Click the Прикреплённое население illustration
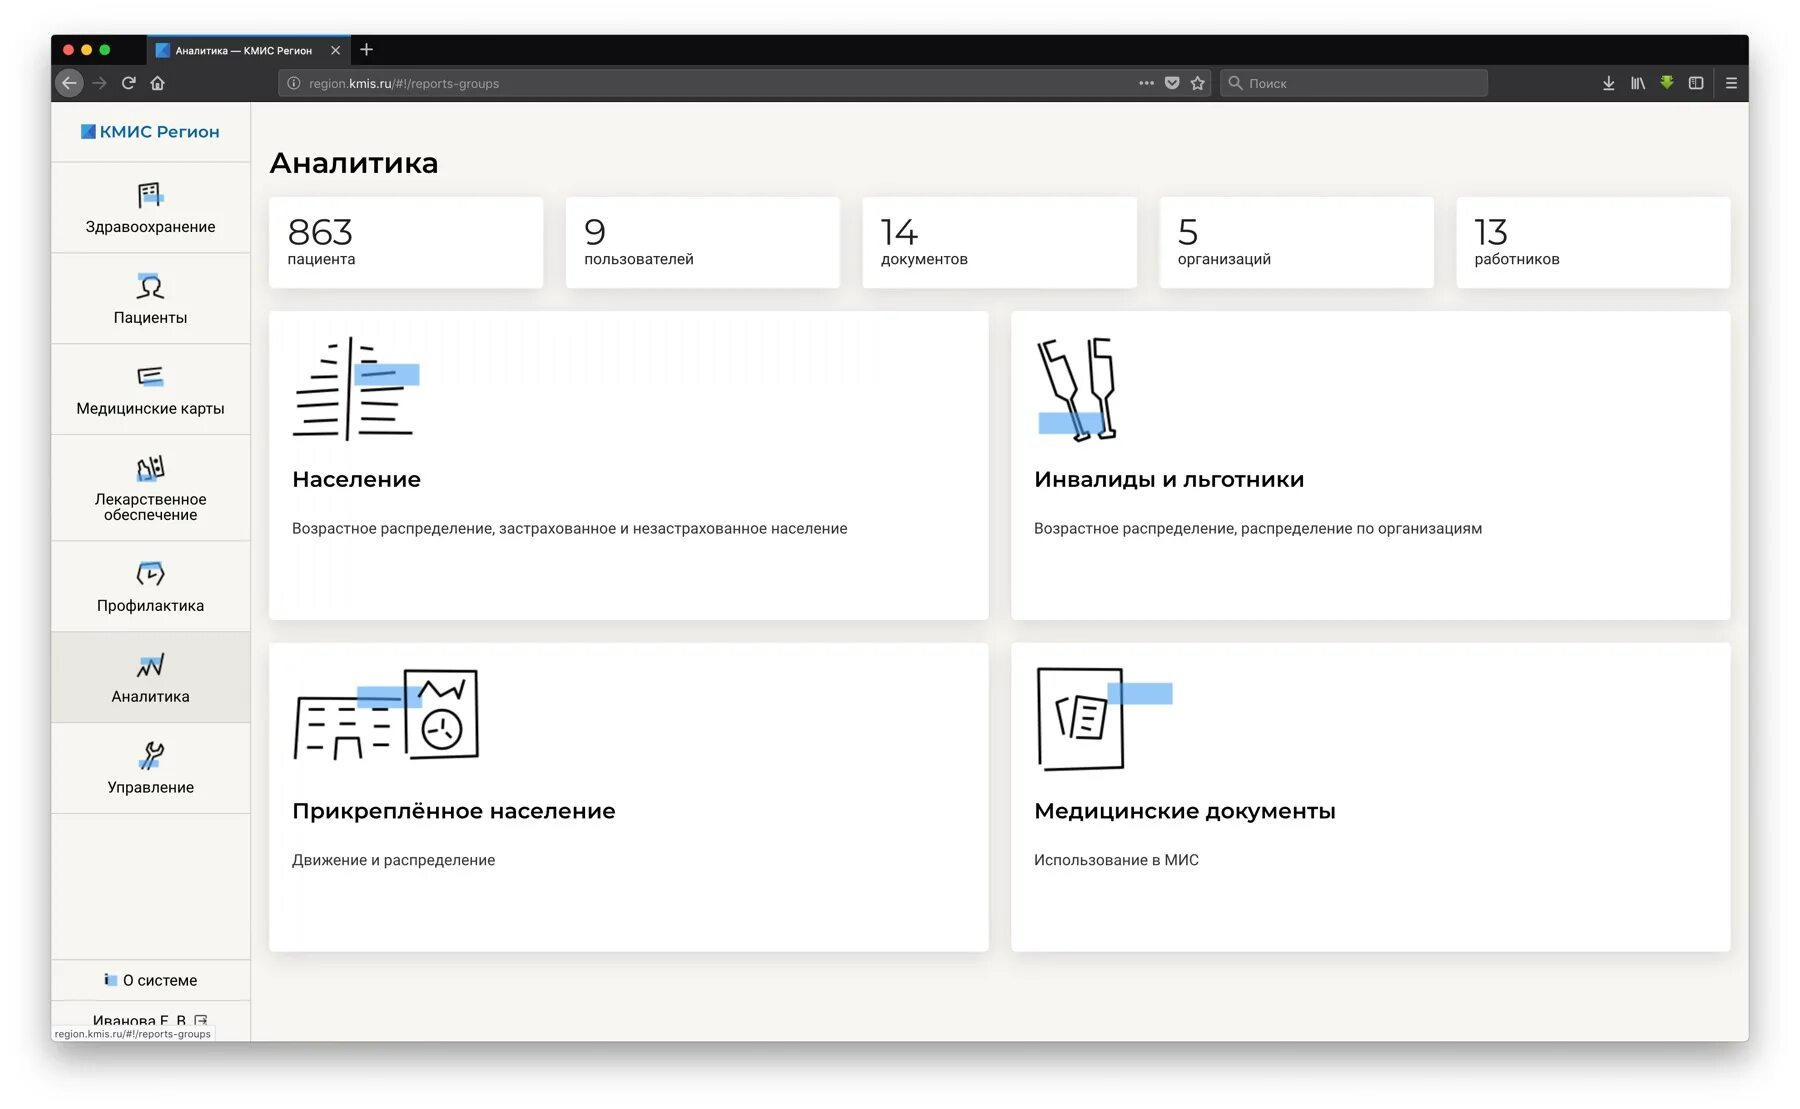1800x1109 pixels. pyautogui.click(x=386, y=715)
